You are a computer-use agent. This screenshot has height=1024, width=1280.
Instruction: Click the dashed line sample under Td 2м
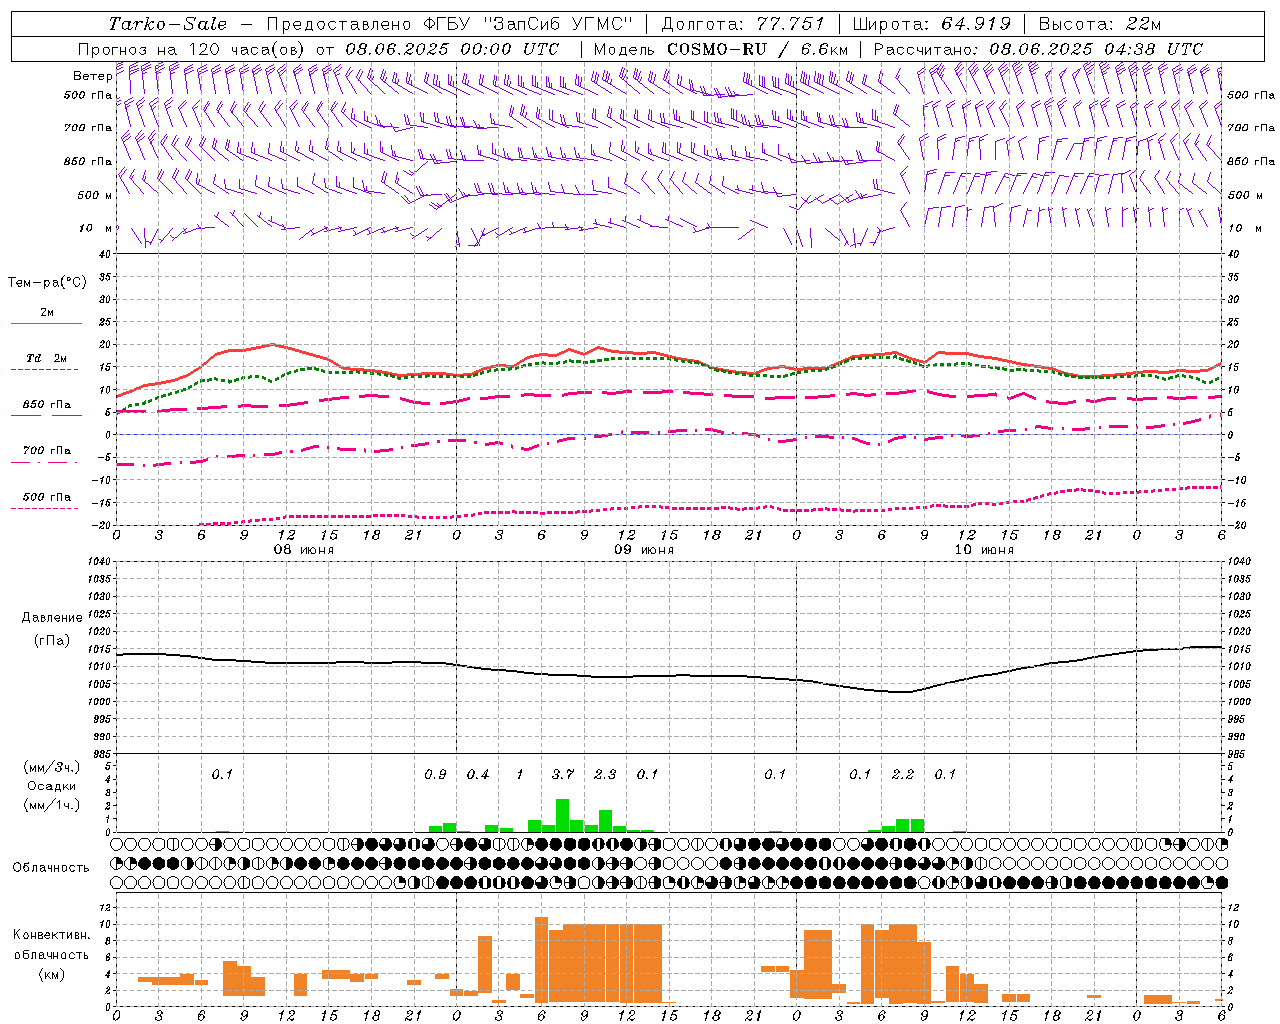(x=44, y=369)
